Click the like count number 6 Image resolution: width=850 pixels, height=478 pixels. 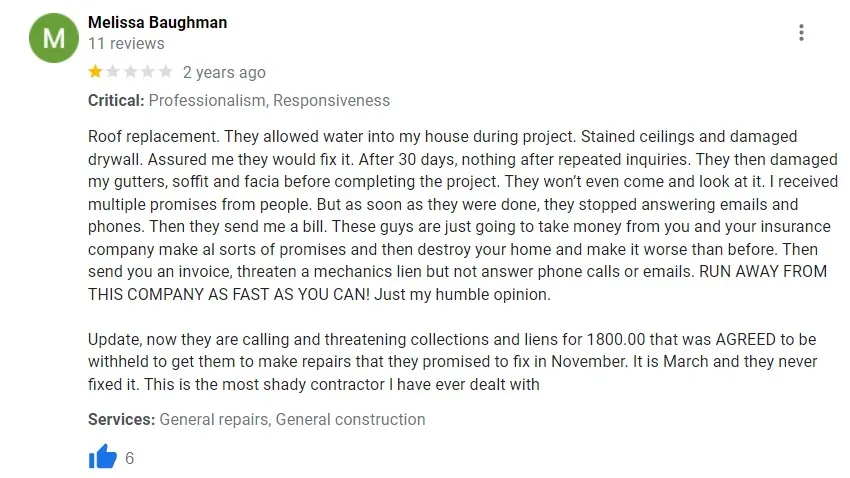coord(130,458)
